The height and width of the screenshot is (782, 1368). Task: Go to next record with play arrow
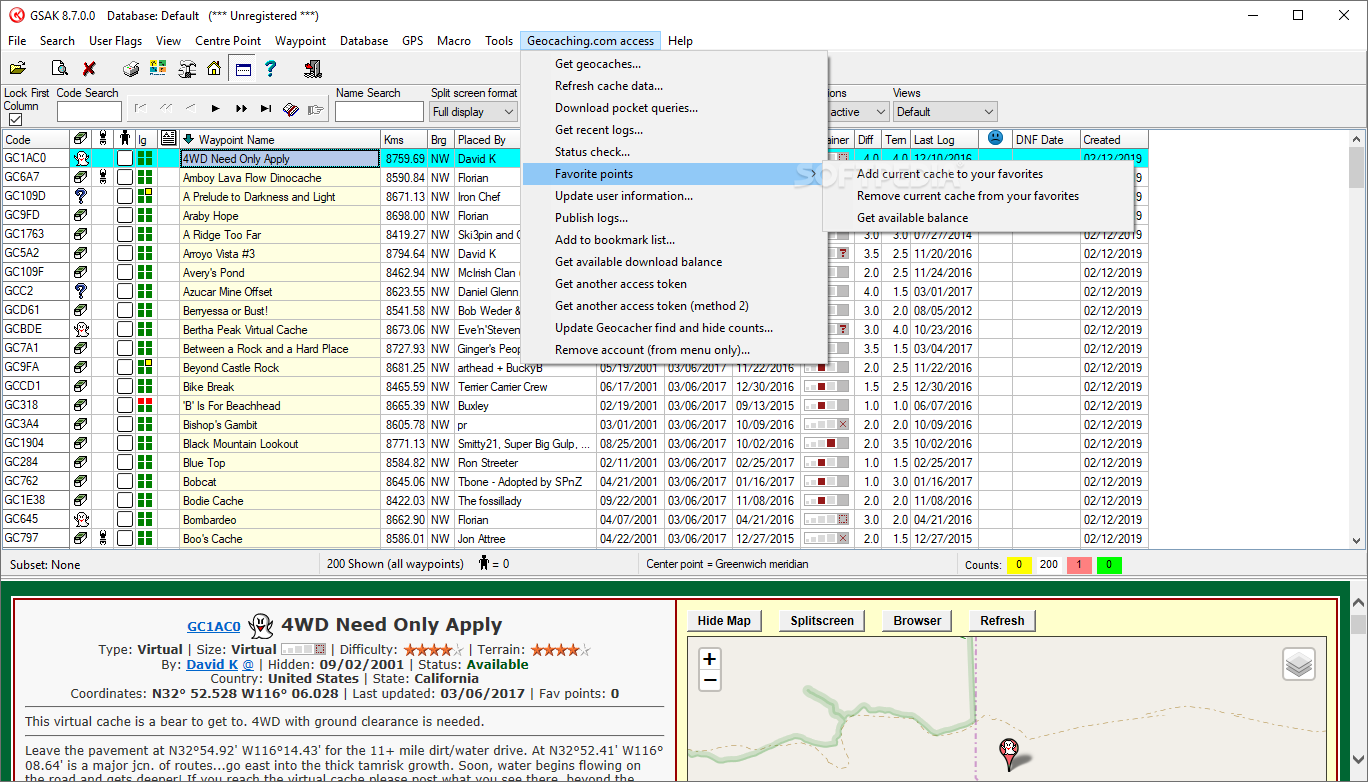(215, 108)
